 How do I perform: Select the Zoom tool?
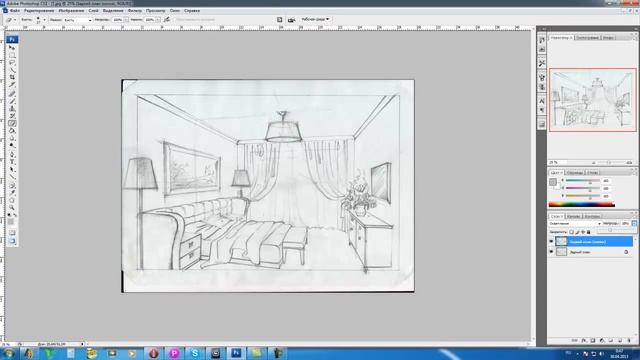click(12, 209)
